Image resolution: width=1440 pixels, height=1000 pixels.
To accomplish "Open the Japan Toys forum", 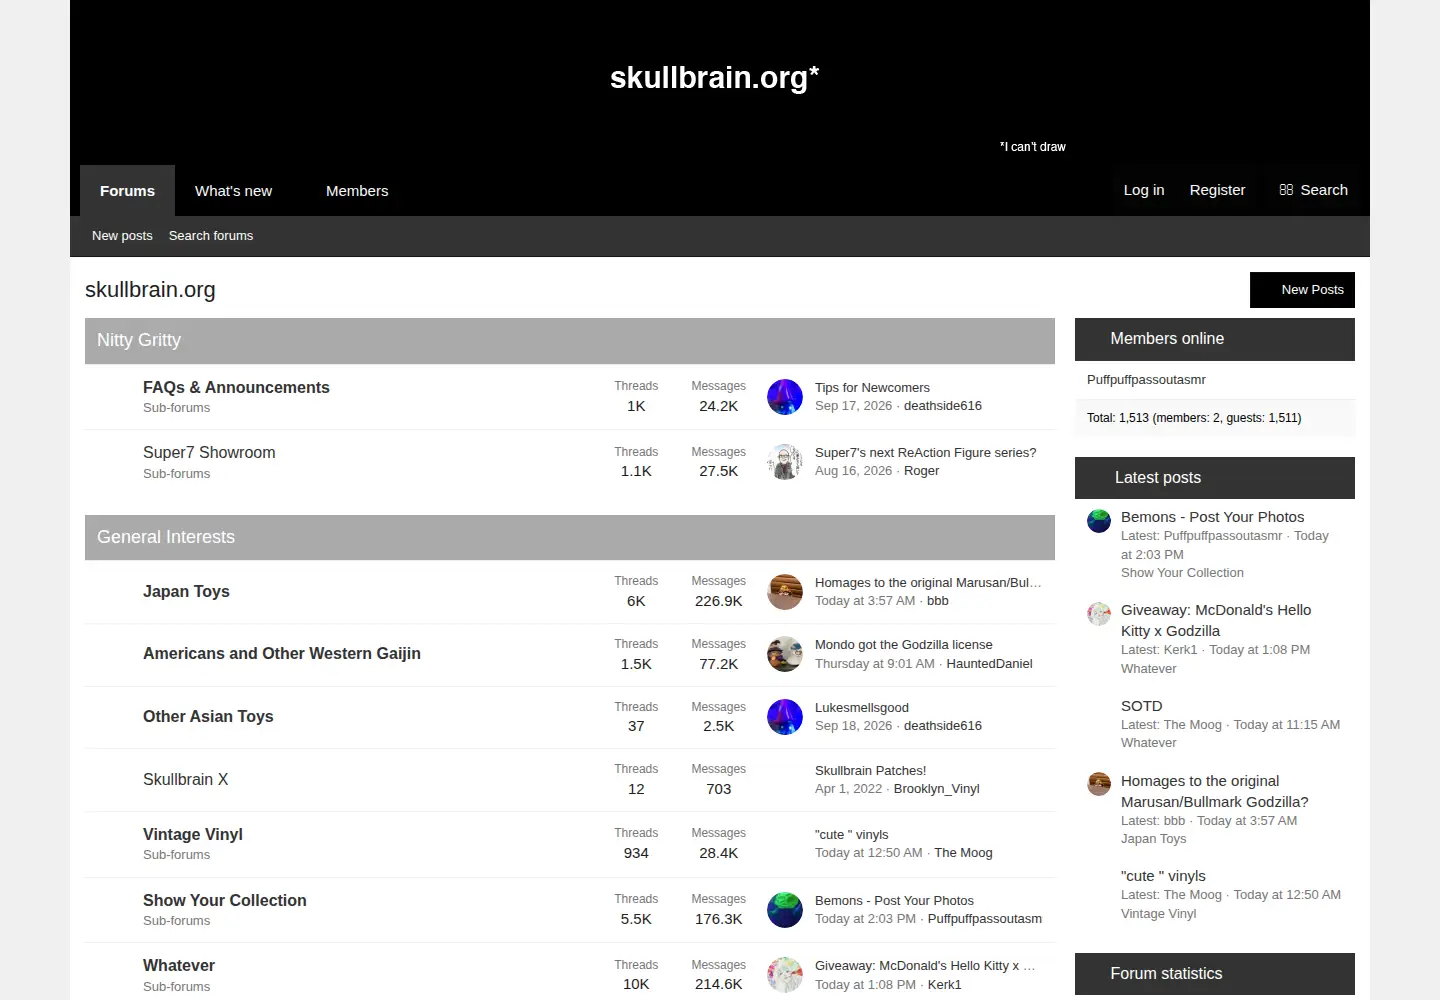I will (186, 591).
